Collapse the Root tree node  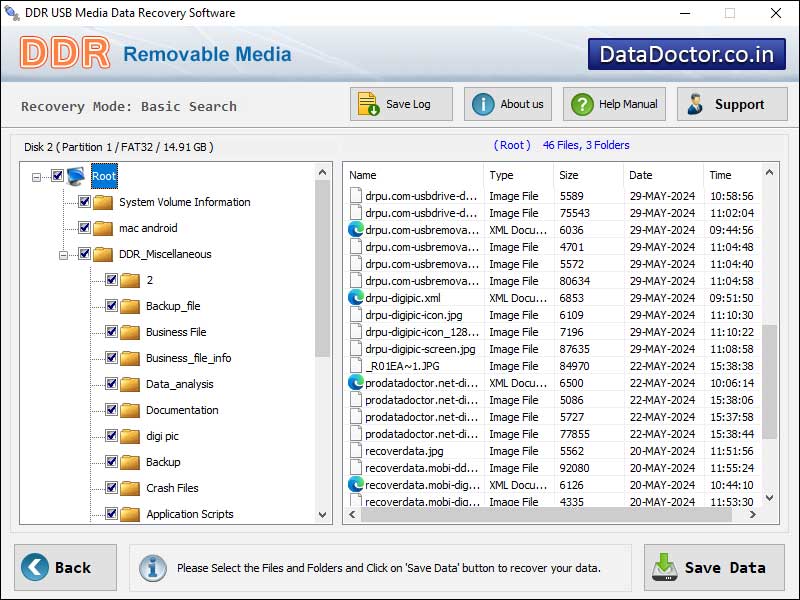pos(37,177)
